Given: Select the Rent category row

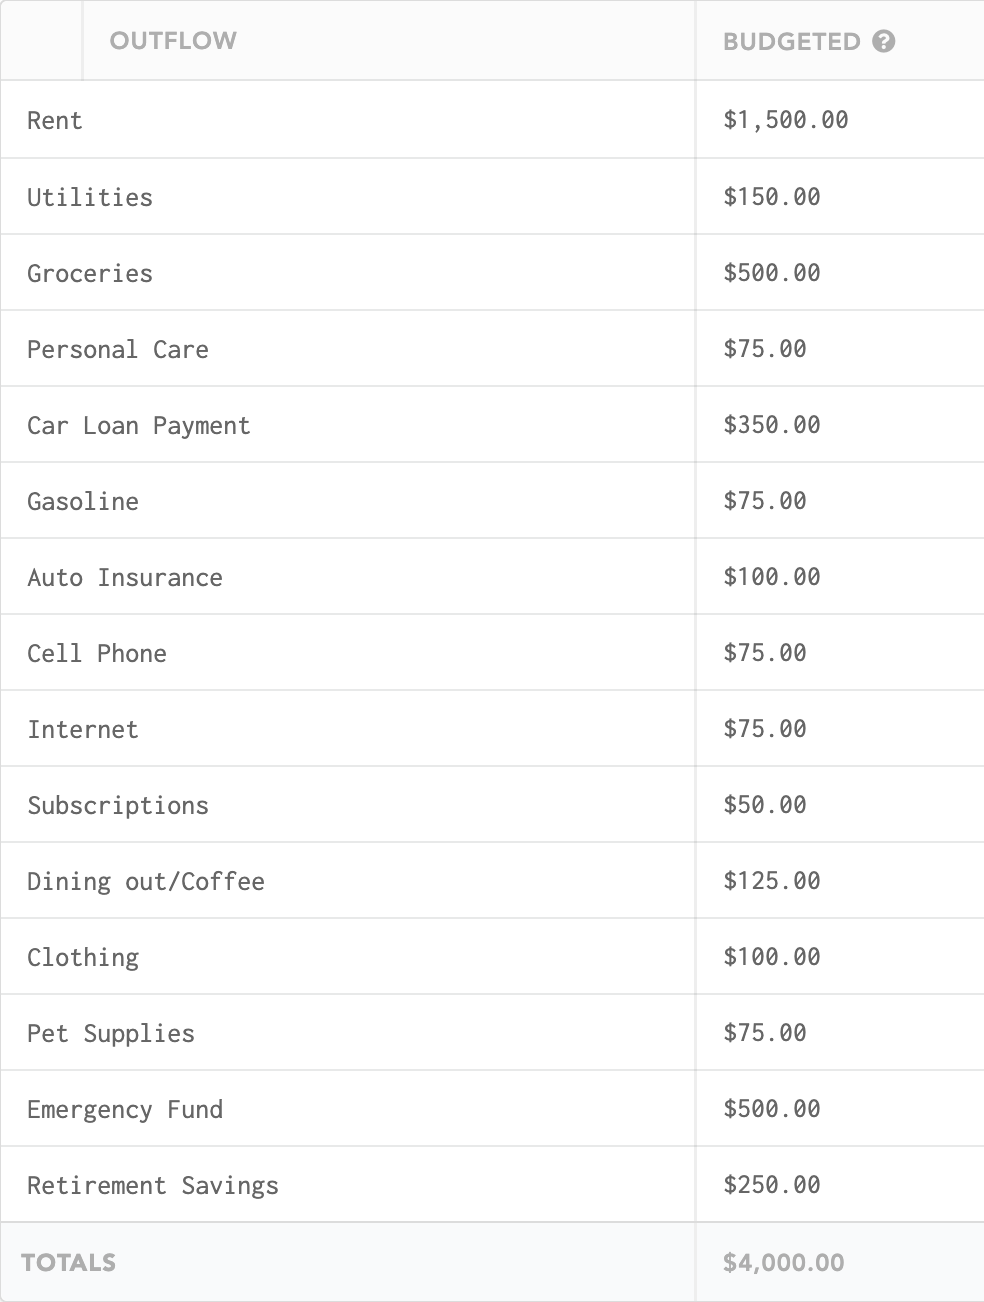Looking at the screenshot, I should [492, 120].
